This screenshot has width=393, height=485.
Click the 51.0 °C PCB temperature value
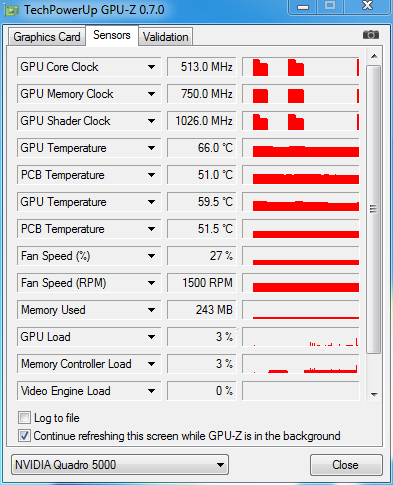[202, 175]
